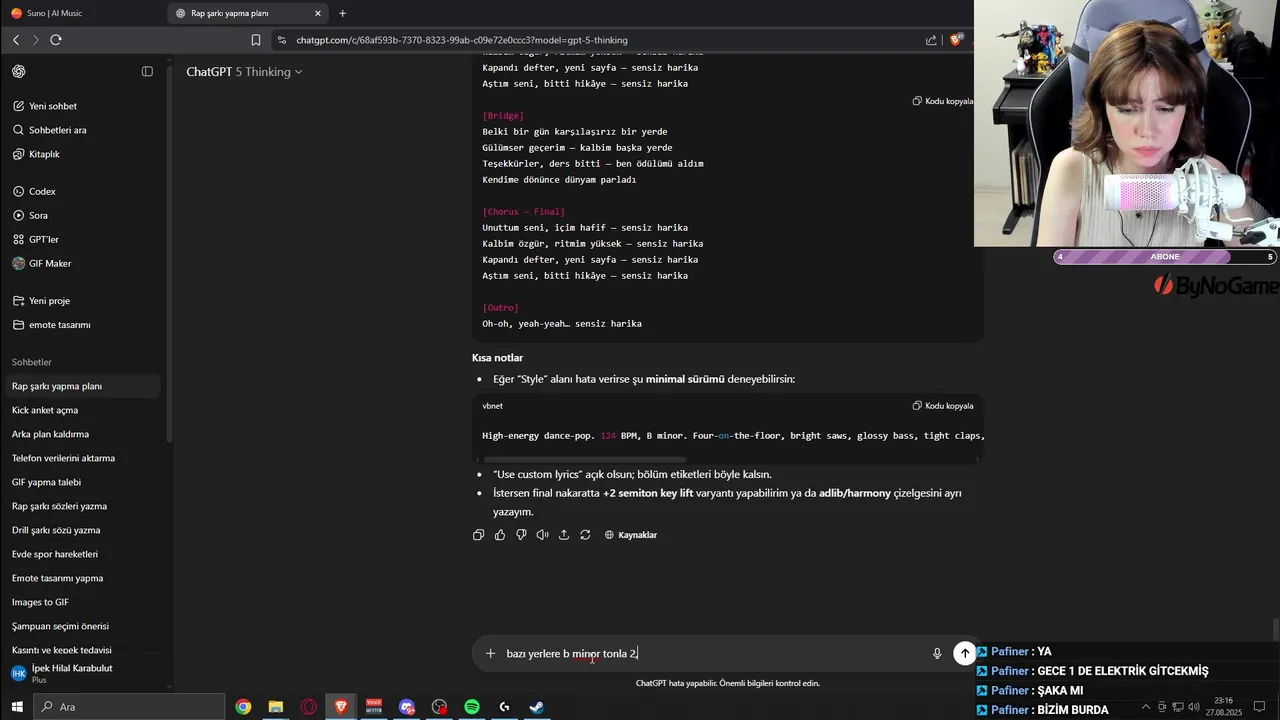Give thumbs down to the response
This screenshot has width=1280, height=720.
point(521,535)
